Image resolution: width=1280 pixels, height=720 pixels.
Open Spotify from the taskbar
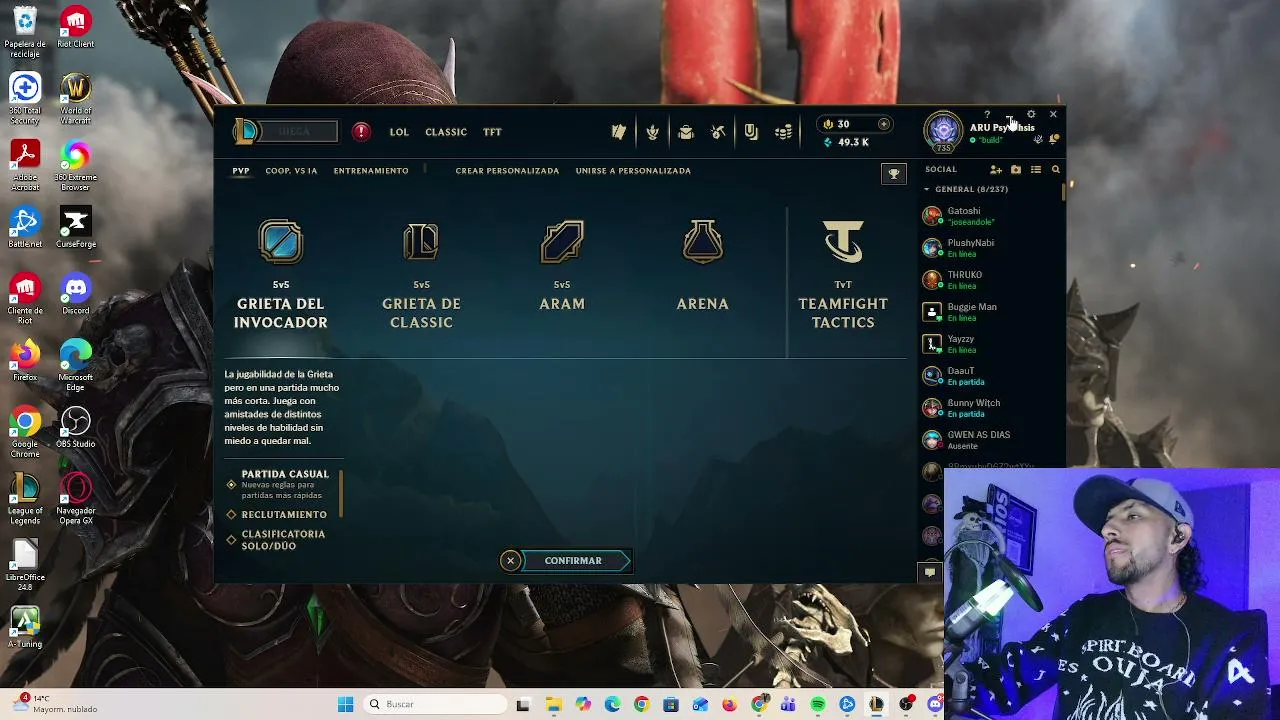tap(818, 705)
